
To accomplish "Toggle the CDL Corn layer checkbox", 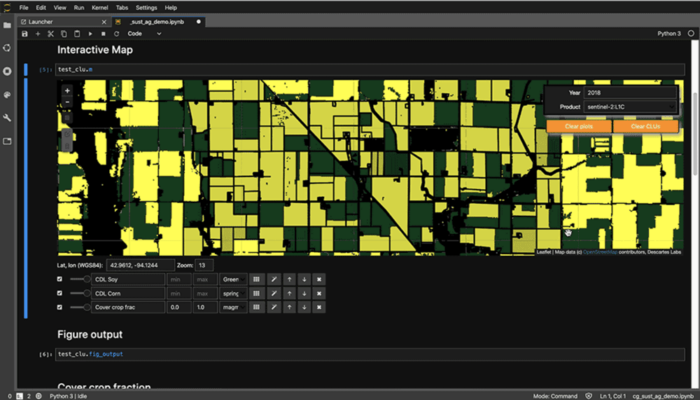I will coord(60,293).
